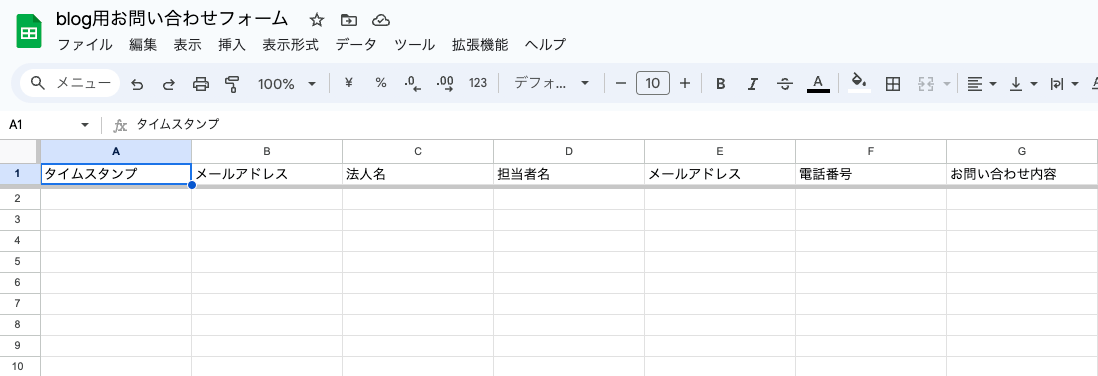Open the 表示形式 menu
The height and width of the screenshot is (376, 1098).
(291, 45)
